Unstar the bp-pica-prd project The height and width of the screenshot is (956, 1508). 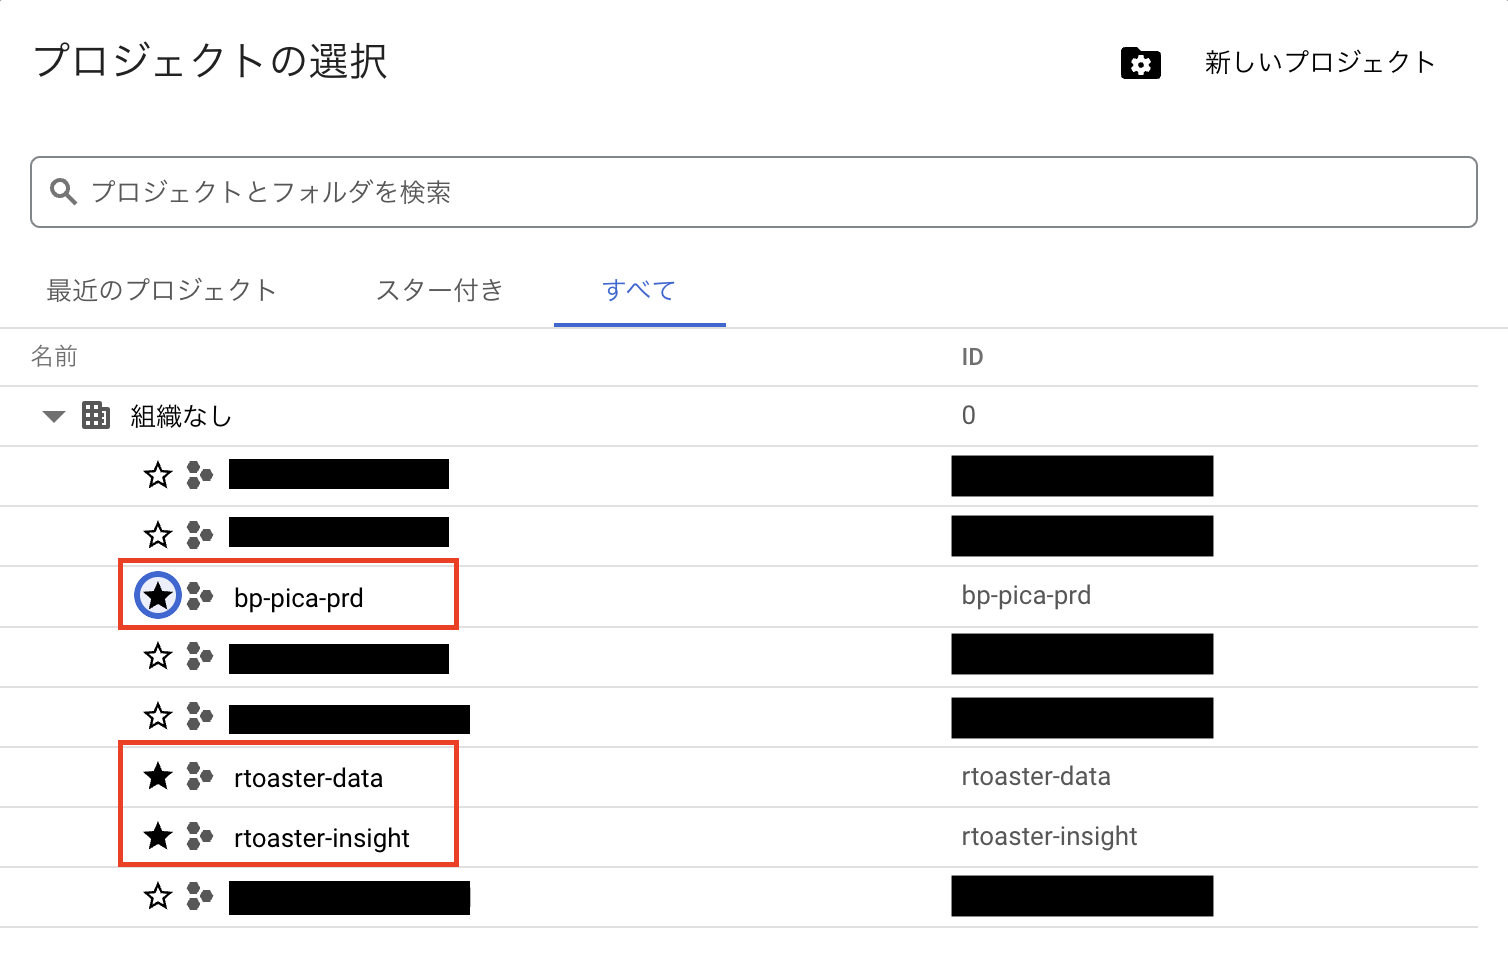tap(158, 597)
